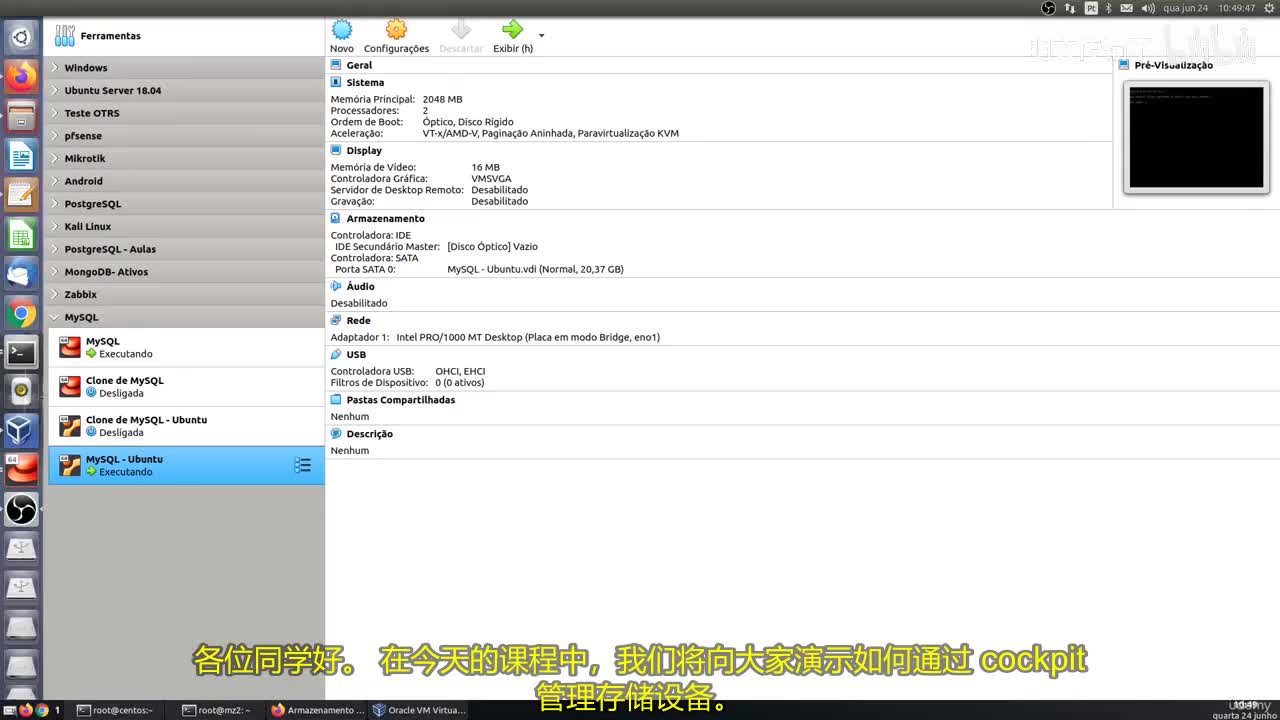Expand the Kali Linux group
Viewport: 1280px width, 720px height.
(x=54, y=226)
